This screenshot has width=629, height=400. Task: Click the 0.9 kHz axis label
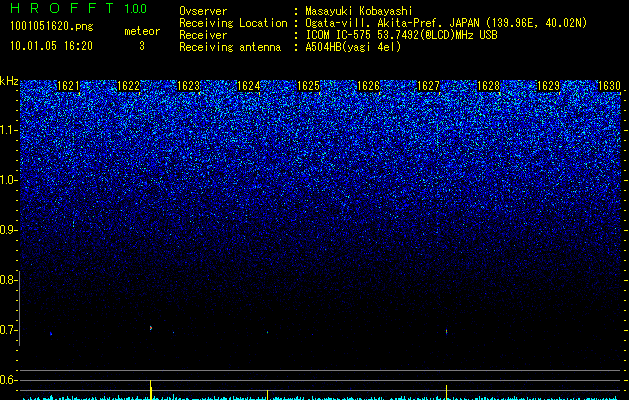tap(9, 230)
